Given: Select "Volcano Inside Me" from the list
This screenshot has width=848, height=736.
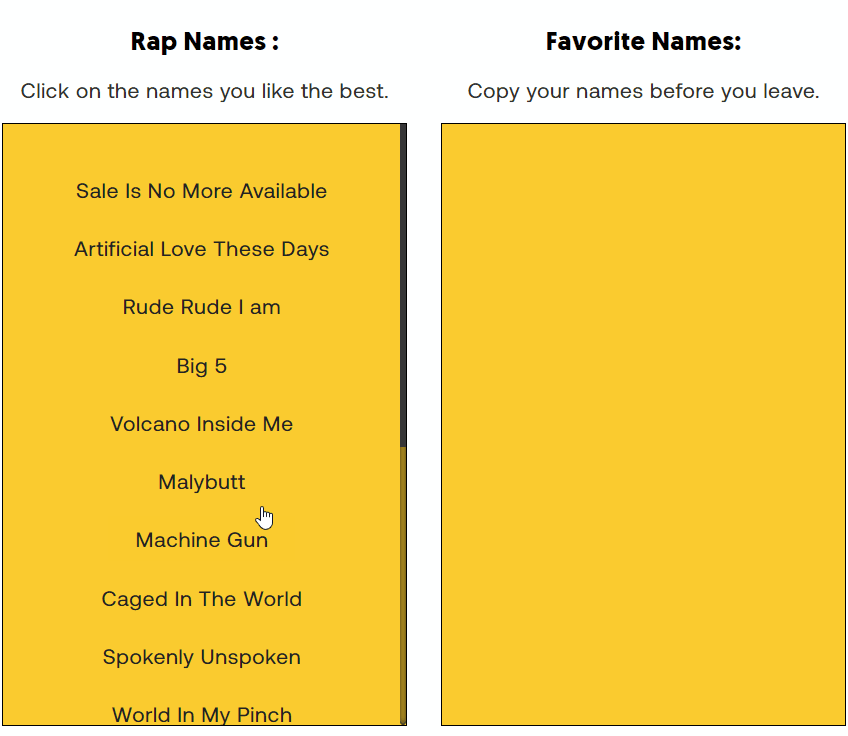Looking at the screenshot, I should (201, 424).
